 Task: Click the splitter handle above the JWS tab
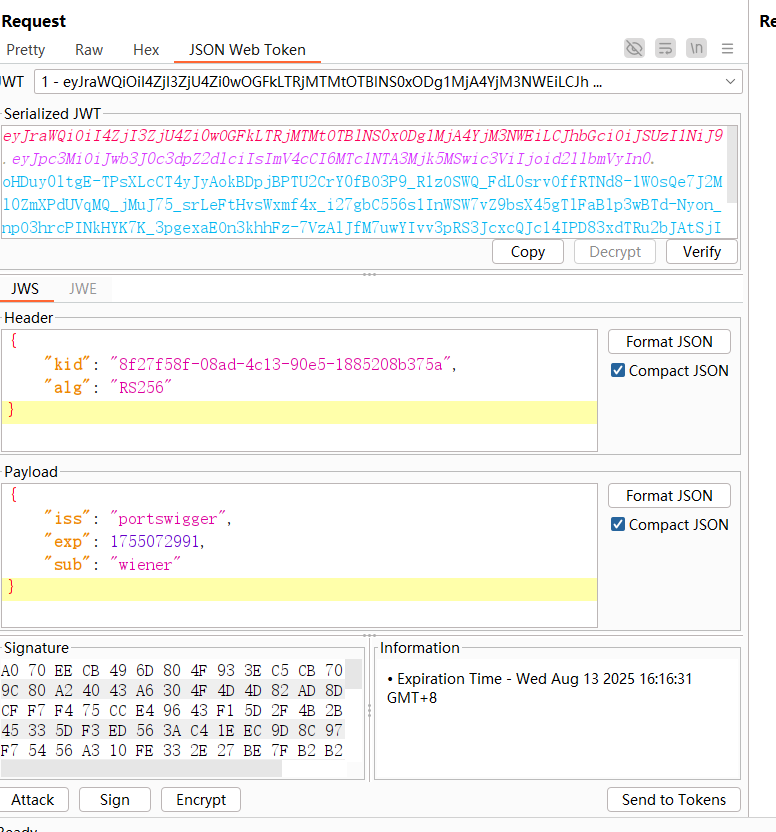(369, 274)
